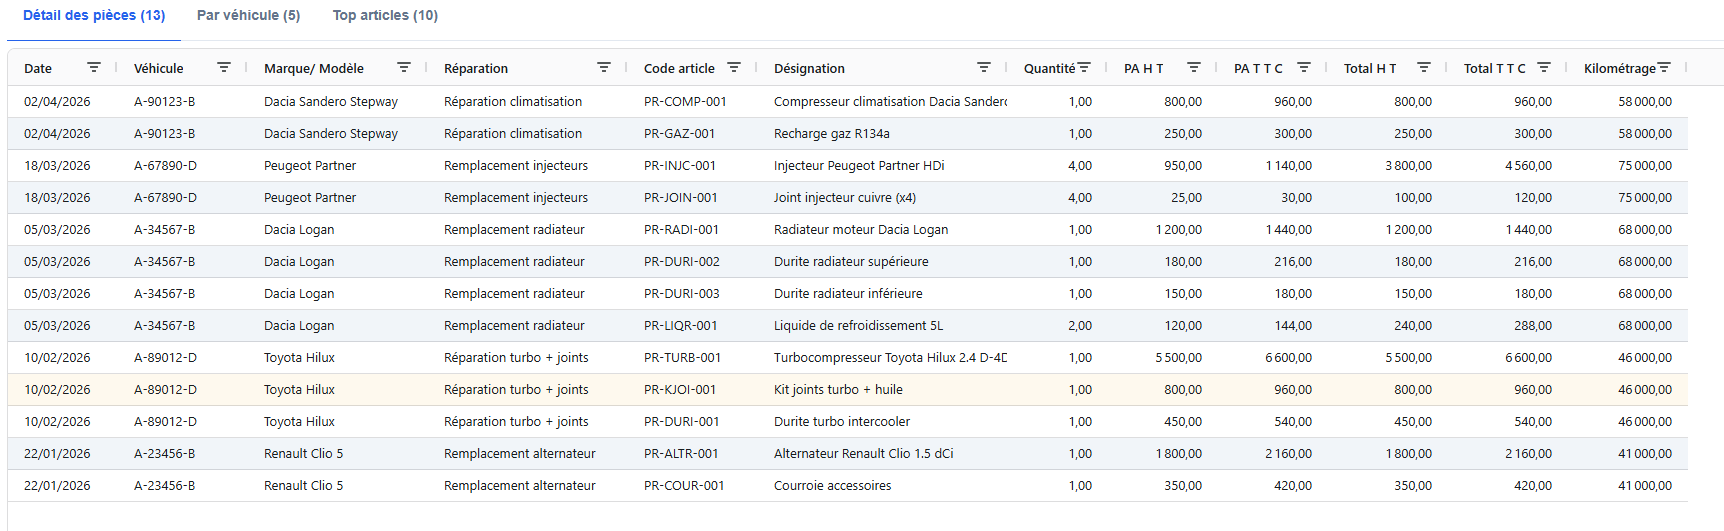
Task: Open the Kilométrage column filter icon
Action: click(x=1664, y=67)
